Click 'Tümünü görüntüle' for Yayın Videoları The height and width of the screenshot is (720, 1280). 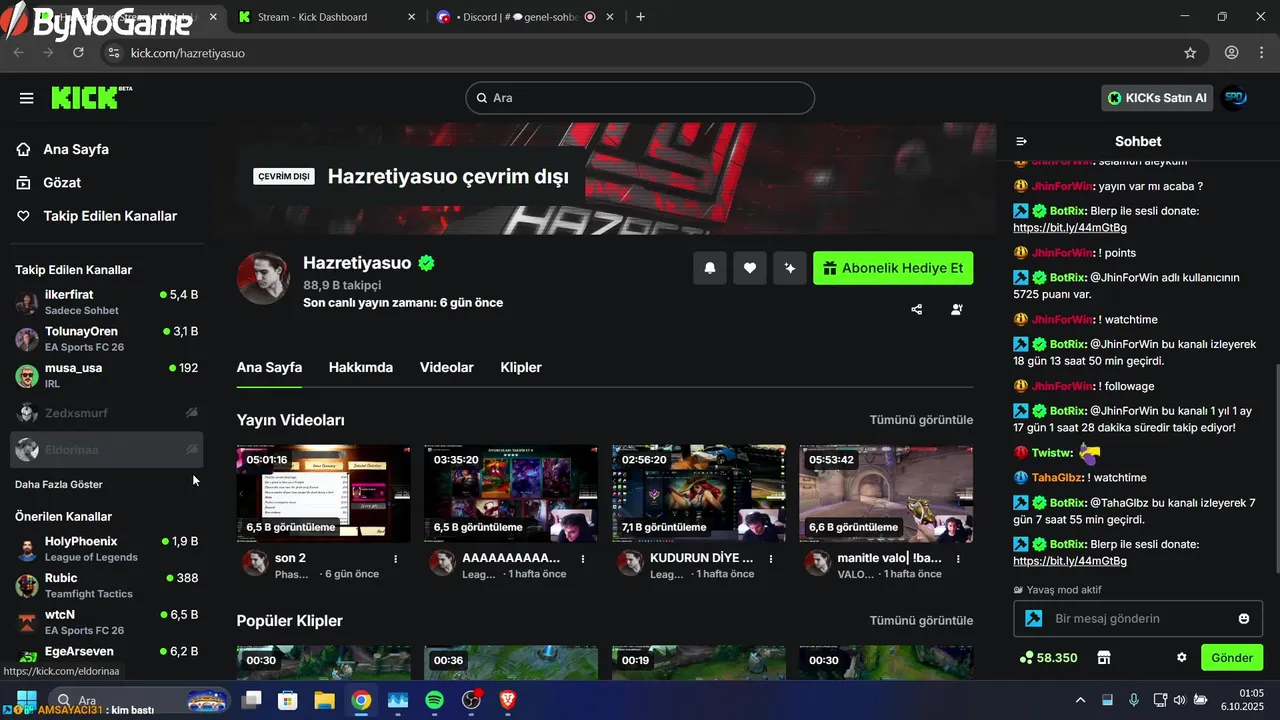point(921,420)
